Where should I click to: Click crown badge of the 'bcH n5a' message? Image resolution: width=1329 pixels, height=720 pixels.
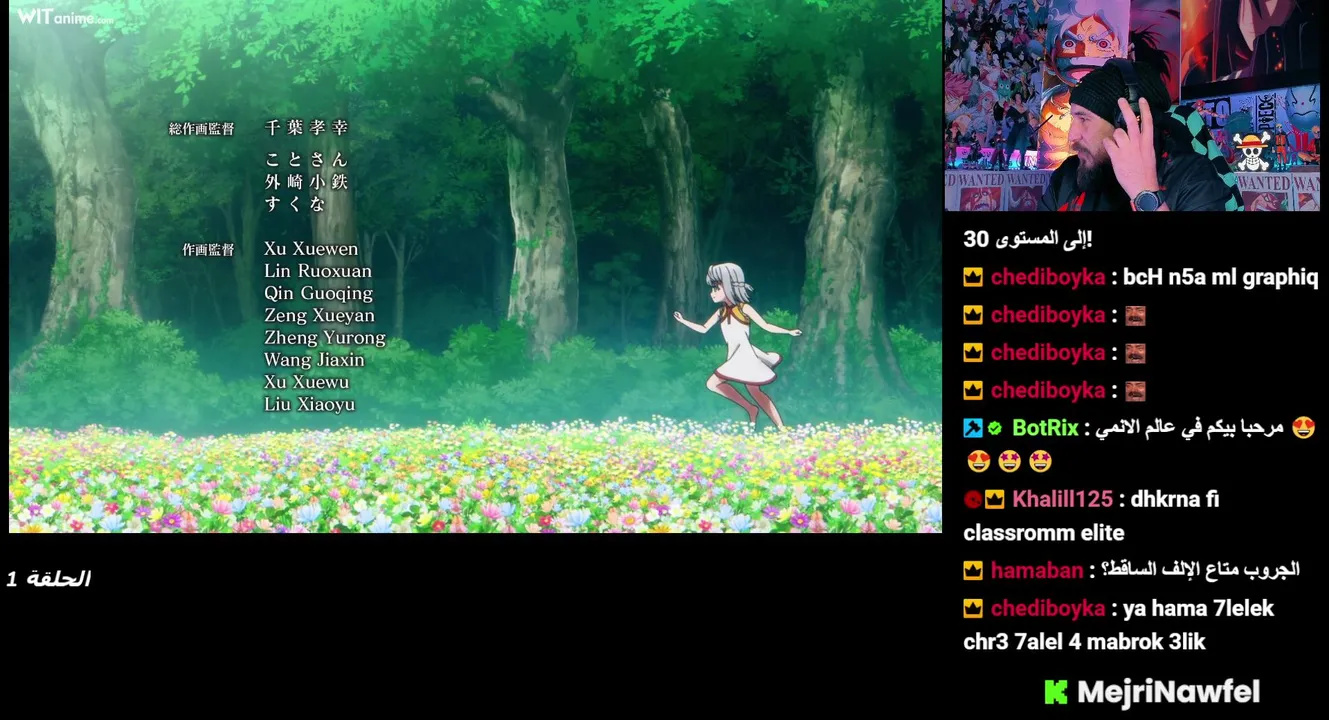973,277
